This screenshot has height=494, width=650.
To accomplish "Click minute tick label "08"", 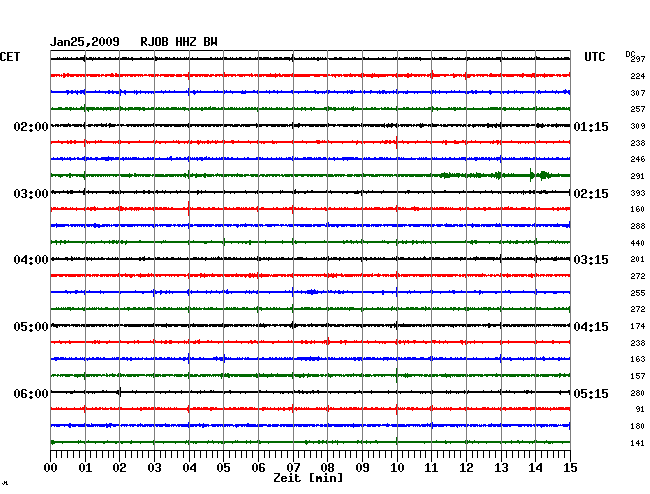I will pyautogui.click(x=327, y=468).
